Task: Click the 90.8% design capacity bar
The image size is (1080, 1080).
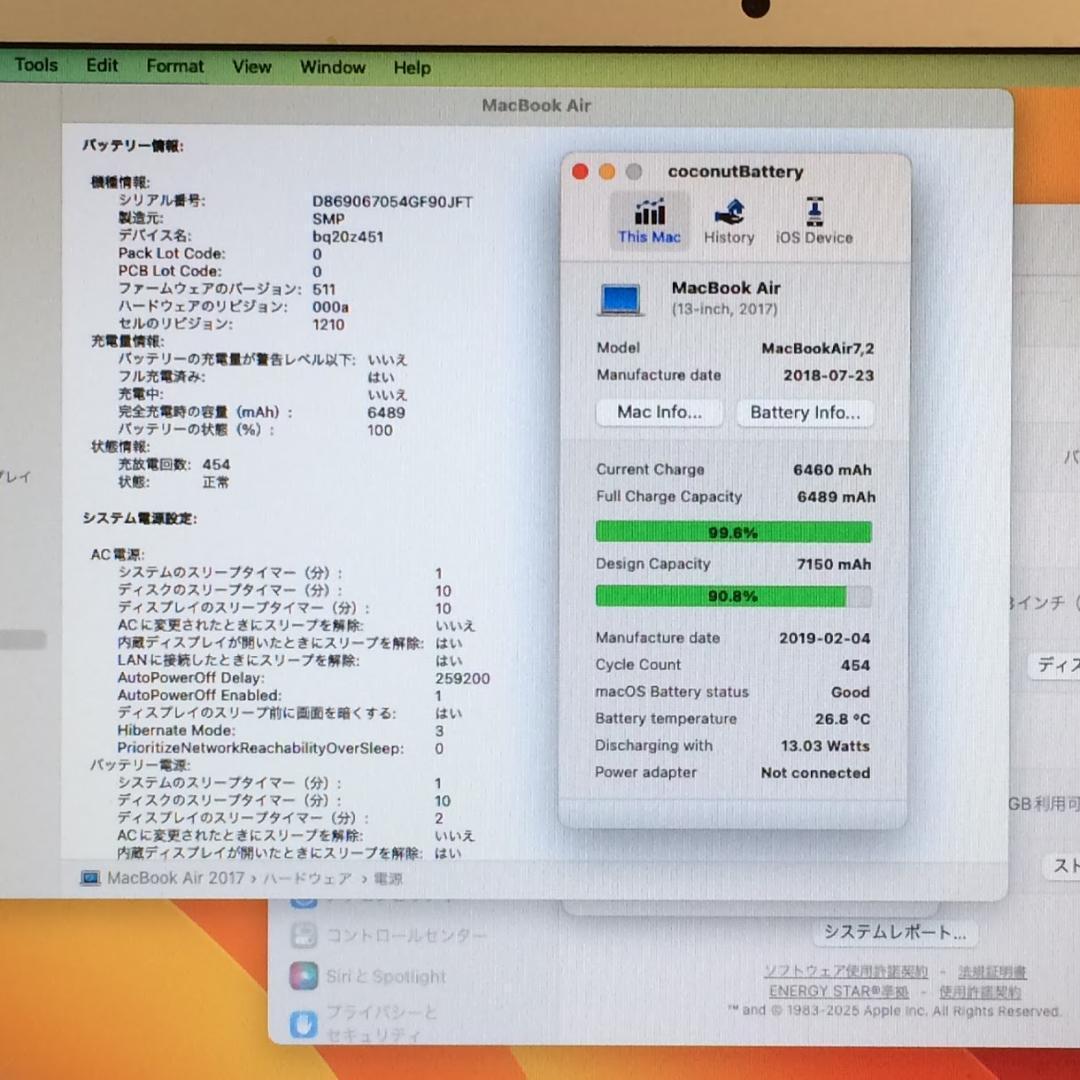Action: coord(733,596)
